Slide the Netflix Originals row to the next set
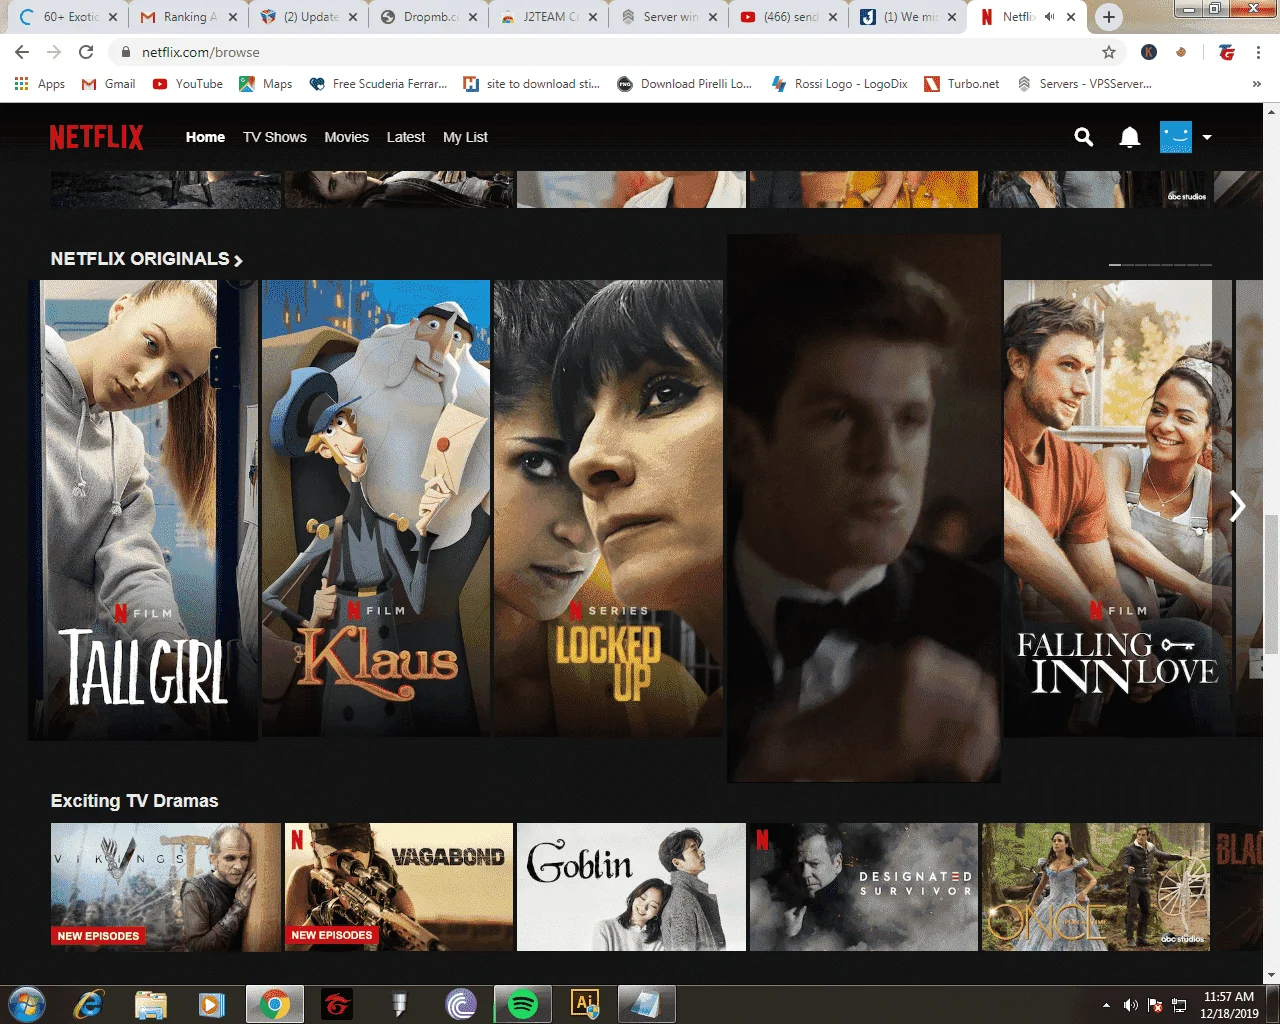The height and width of the screenshot is (1024, 1280). click(1237, 506)
